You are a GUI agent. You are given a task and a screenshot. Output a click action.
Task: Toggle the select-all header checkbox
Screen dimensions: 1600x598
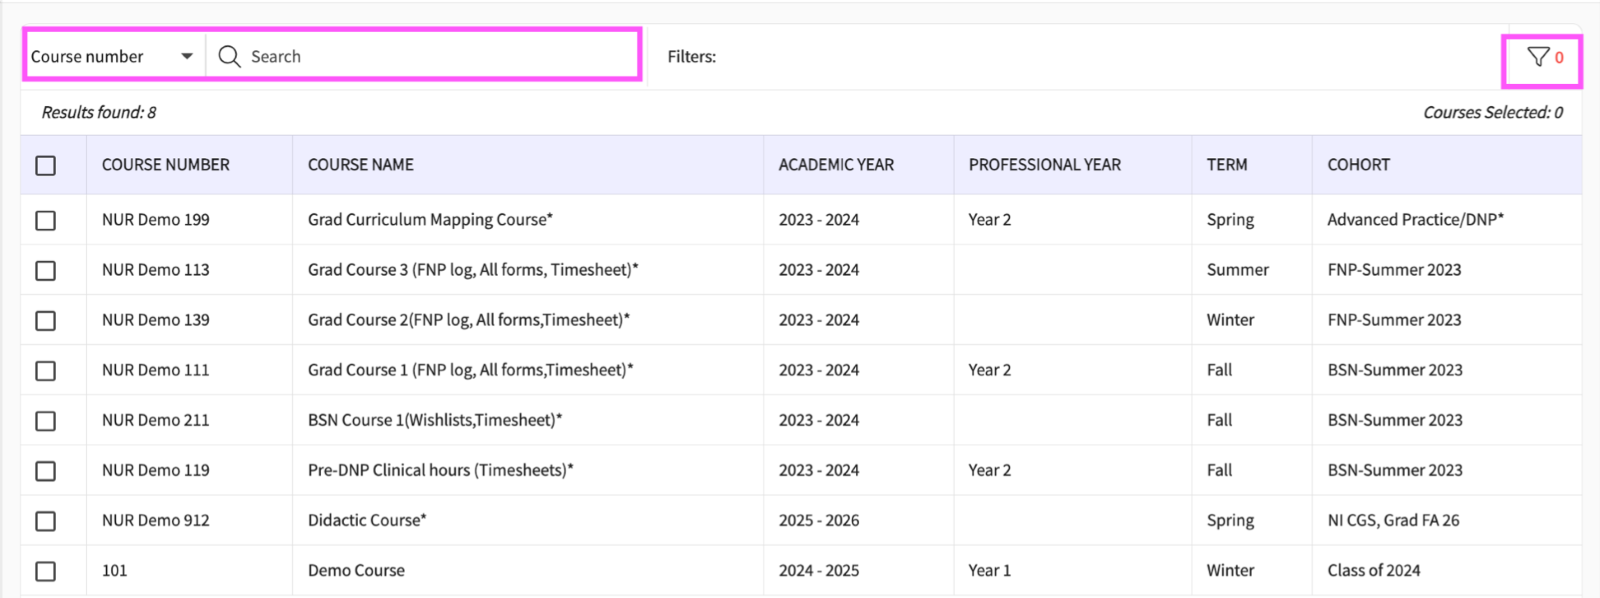click(46, 166)
